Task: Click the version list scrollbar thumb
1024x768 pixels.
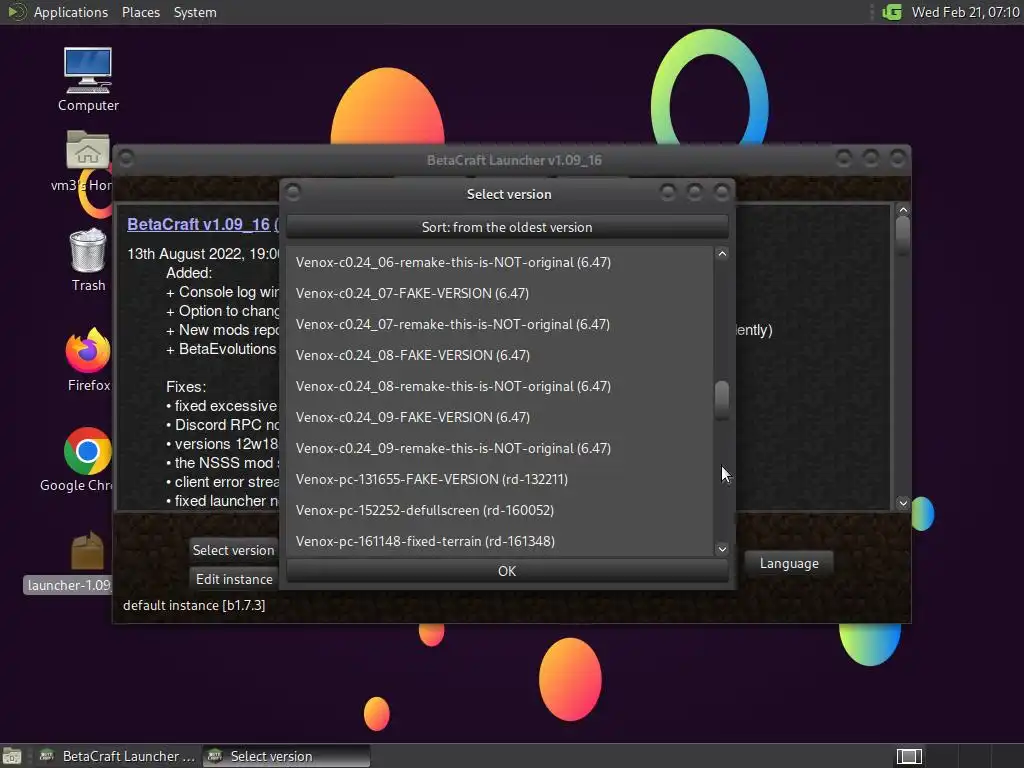Action: tap(722, 398)
